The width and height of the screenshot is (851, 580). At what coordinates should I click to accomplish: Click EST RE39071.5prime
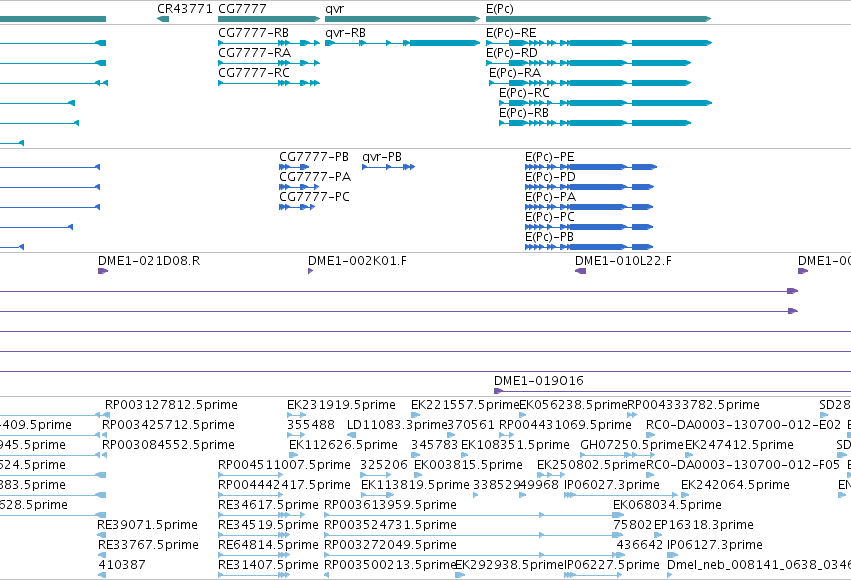point(101,535)
